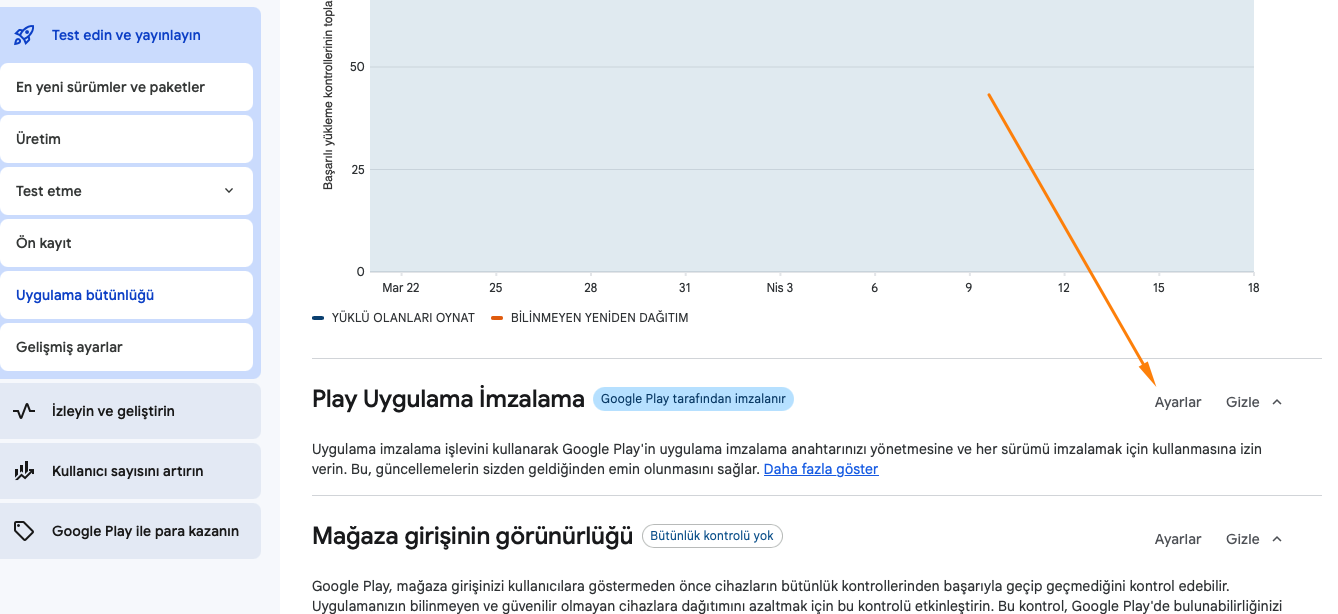Open the Kullanıcı sayısını artırın section

[130, 471]
